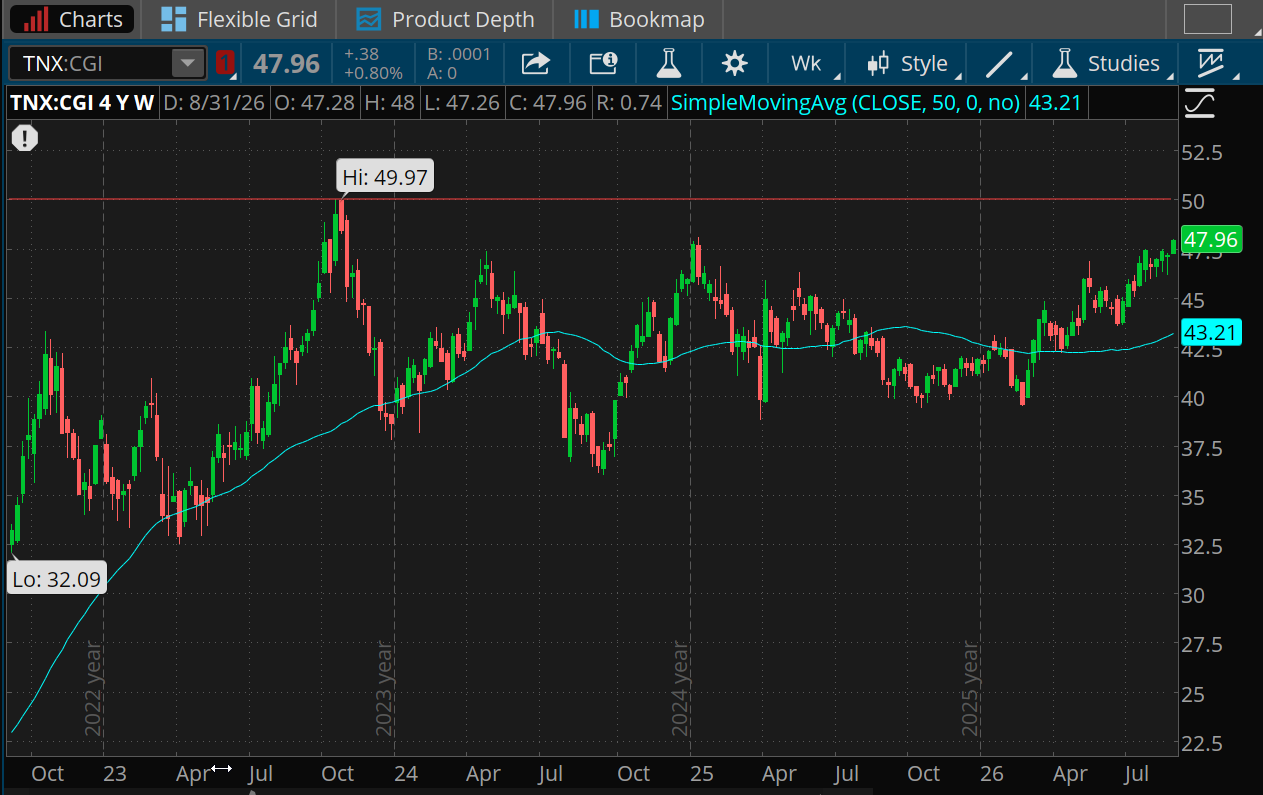Click the red symbol link icon

coord(225,64)
